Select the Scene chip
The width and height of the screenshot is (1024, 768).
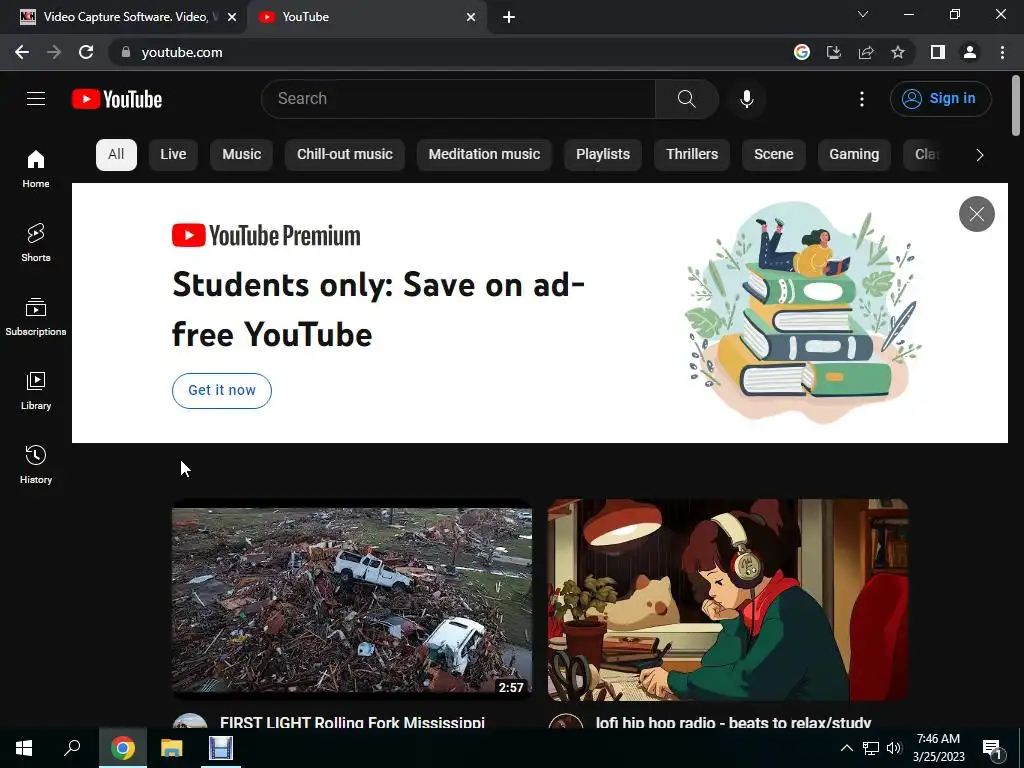tap(774, 155)
